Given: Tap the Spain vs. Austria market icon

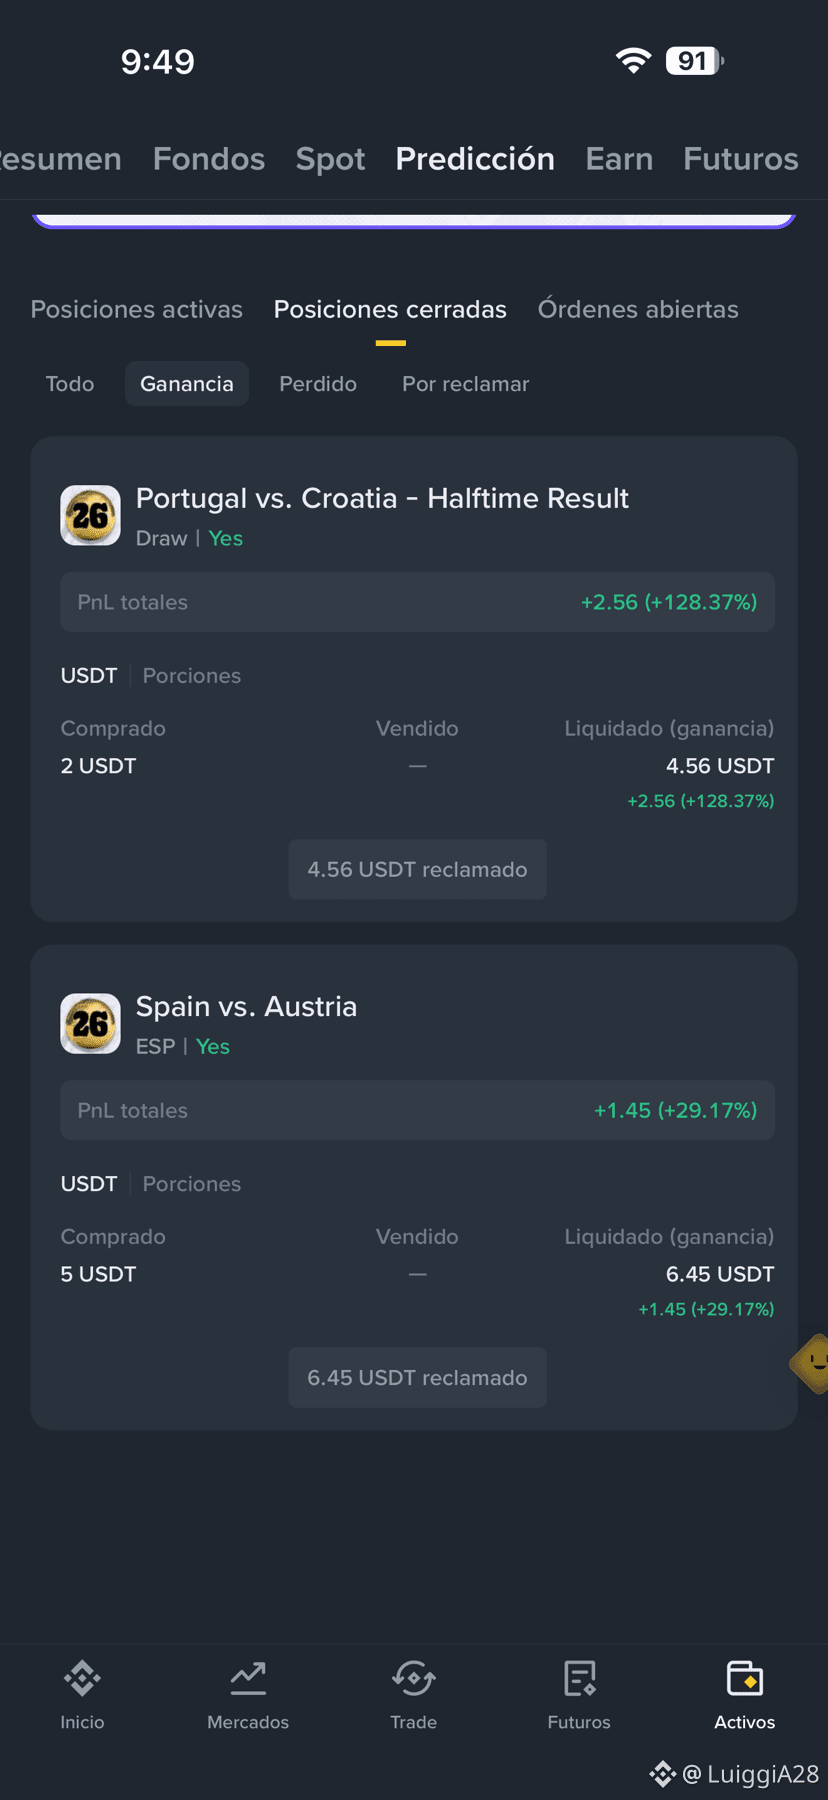Looking at the screenshot, I should coord(90,1024).
